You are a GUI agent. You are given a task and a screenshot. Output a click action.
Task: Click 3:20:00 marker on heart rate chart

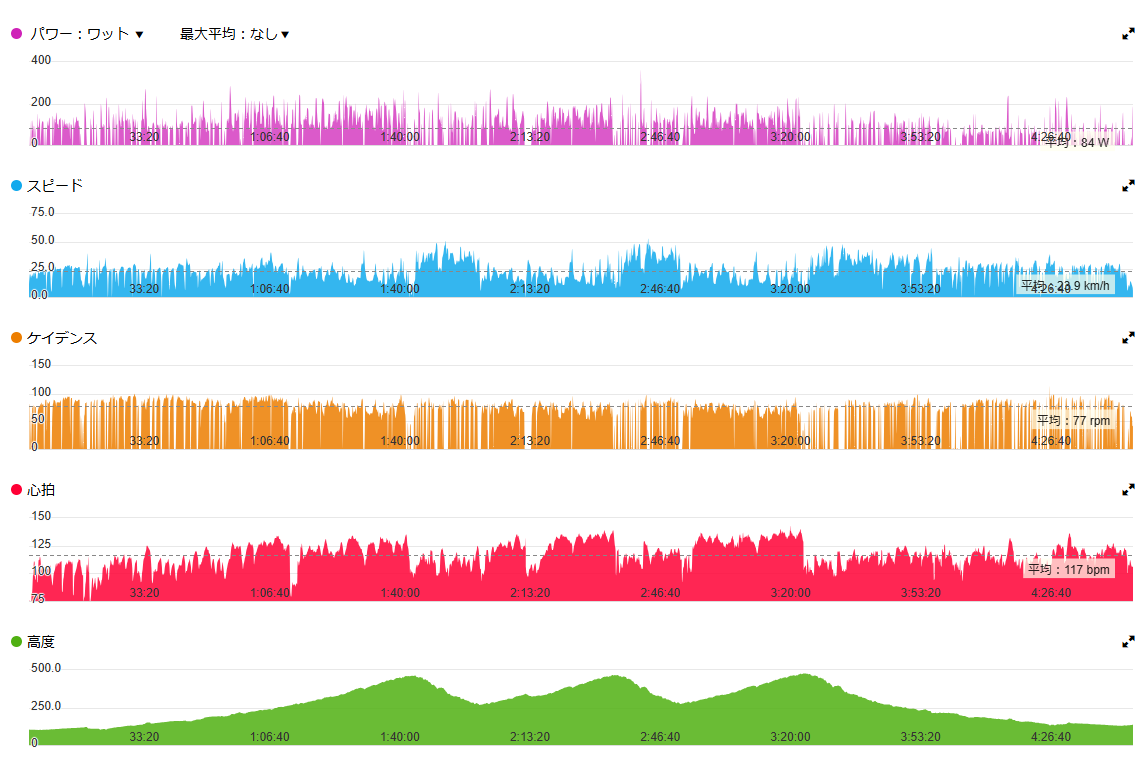(x=790, y=592)
